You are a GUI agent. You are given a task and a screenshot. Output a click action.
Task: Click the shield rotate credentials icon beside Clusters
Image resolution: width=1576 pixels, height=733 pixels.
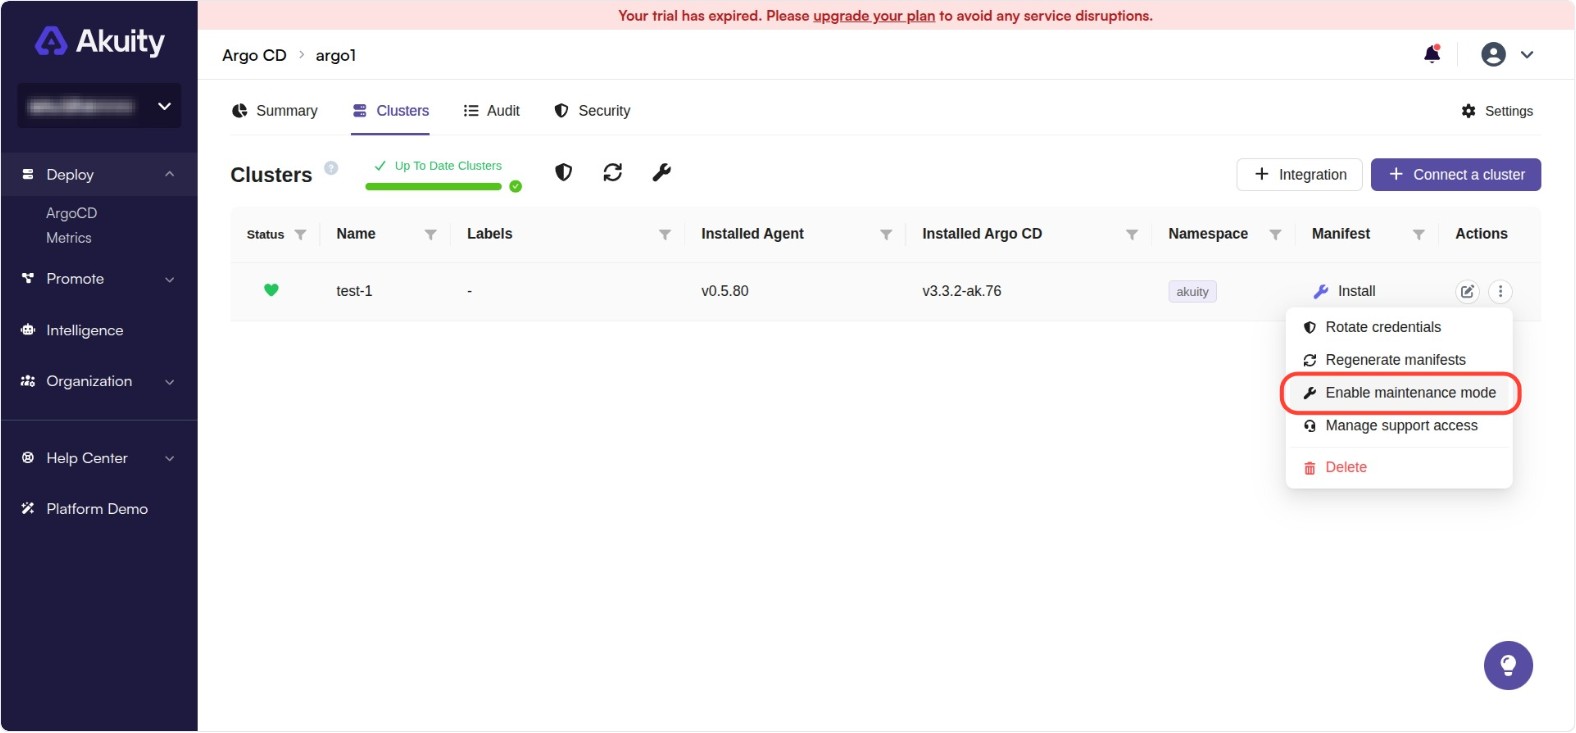pyautogui.click(x=564, y=173)
